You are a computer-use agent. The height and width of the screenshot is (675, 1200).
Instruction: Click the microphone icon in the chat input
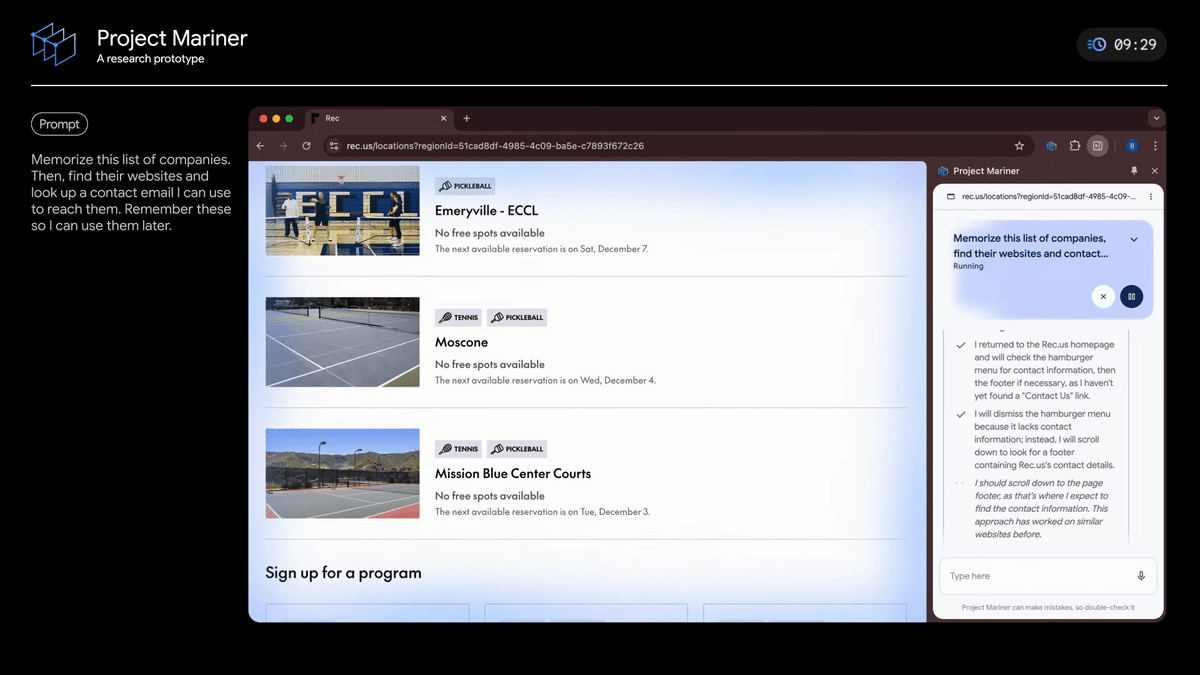coord(1141,575)
